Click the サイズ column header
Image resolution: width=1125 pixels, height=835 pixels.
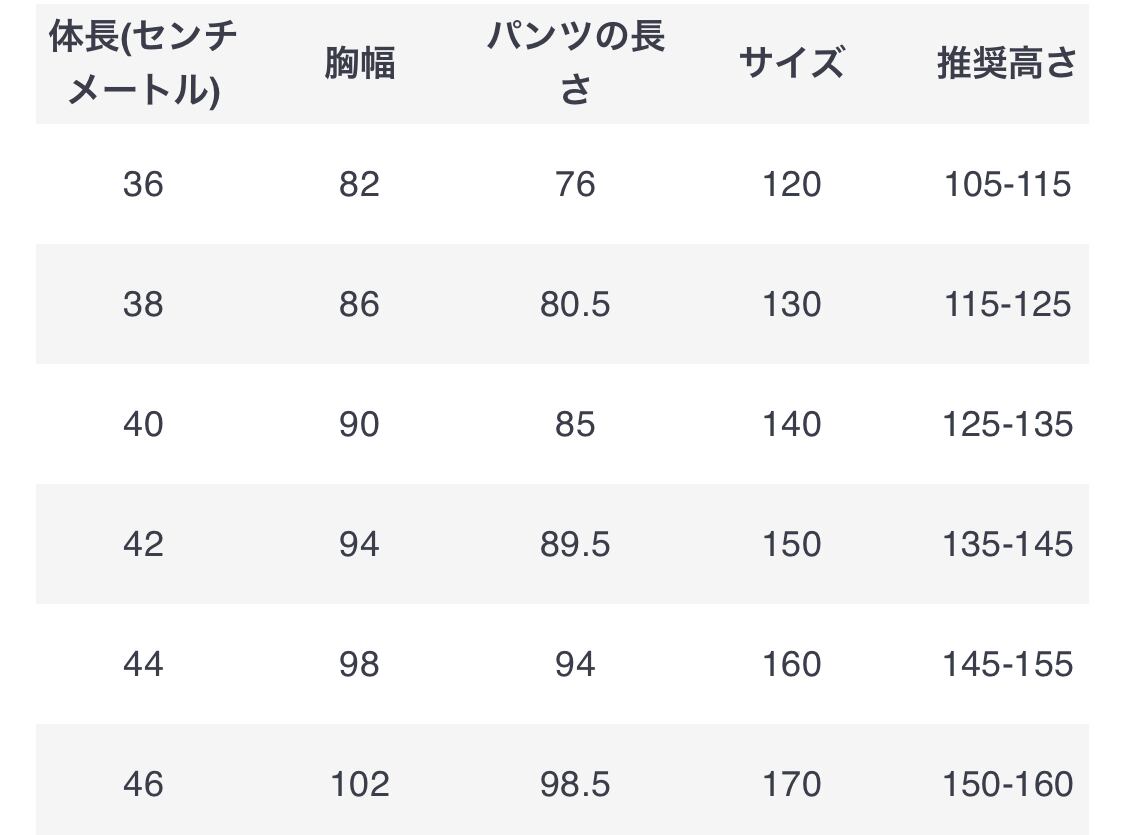[791, 63]
